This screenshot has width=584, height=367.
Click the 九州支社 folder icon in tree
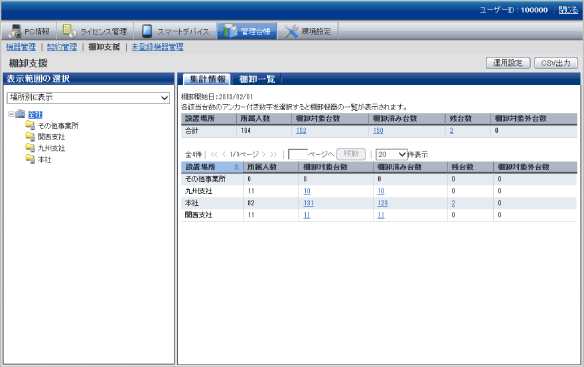point(30,147)
